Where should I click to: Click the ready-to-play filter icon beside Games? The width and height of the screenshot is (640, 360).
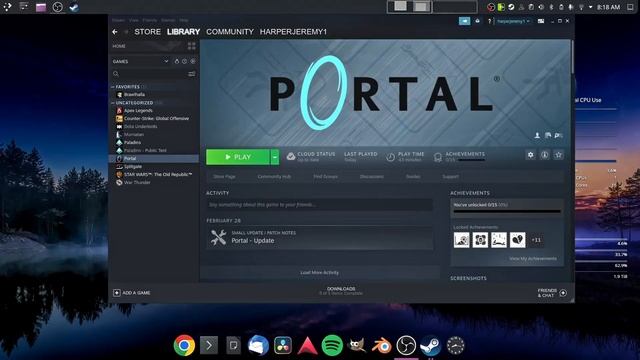[193, 61]
